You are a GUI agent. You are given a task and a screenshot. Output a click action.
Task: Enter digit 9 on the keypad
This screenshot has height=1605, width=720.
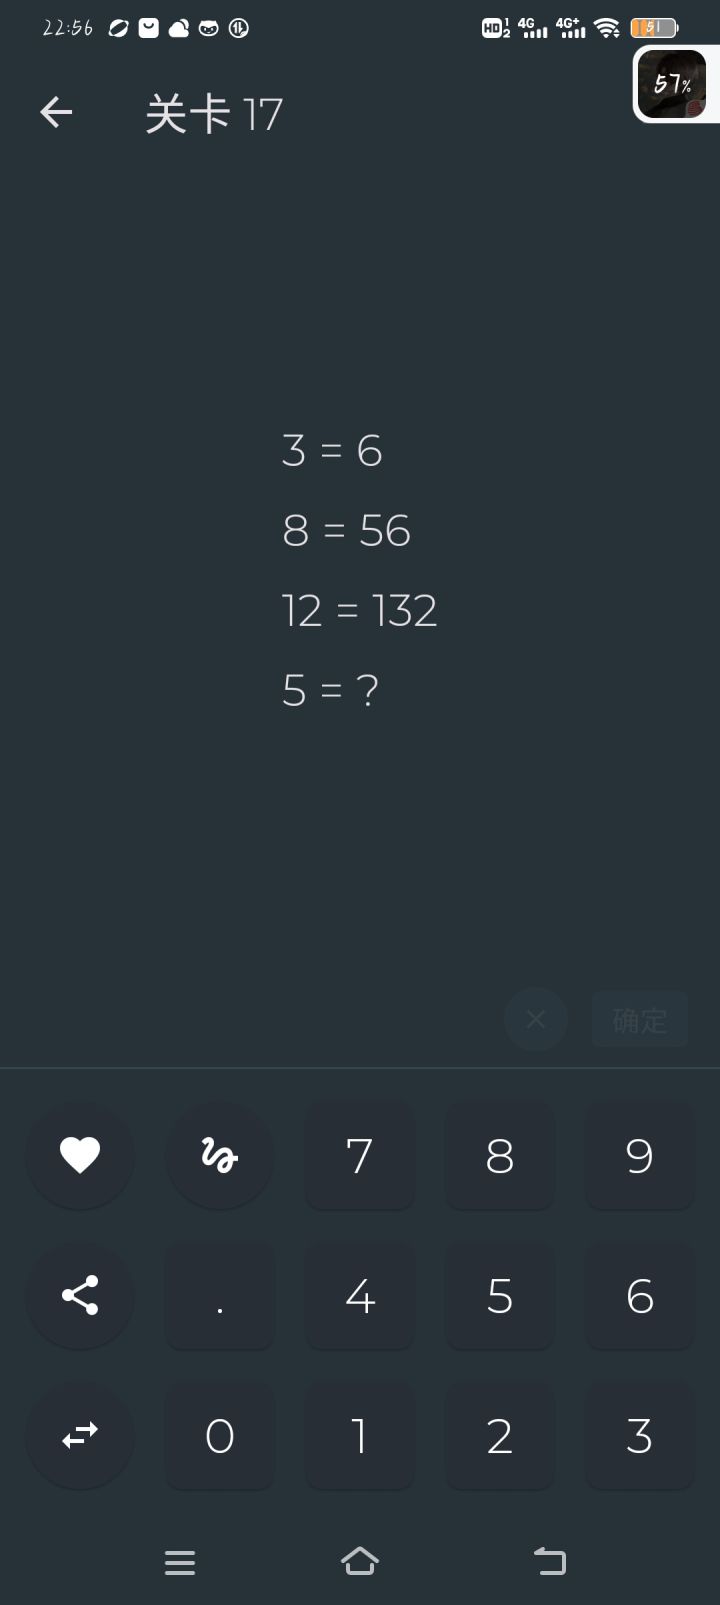click(640, 1156)
